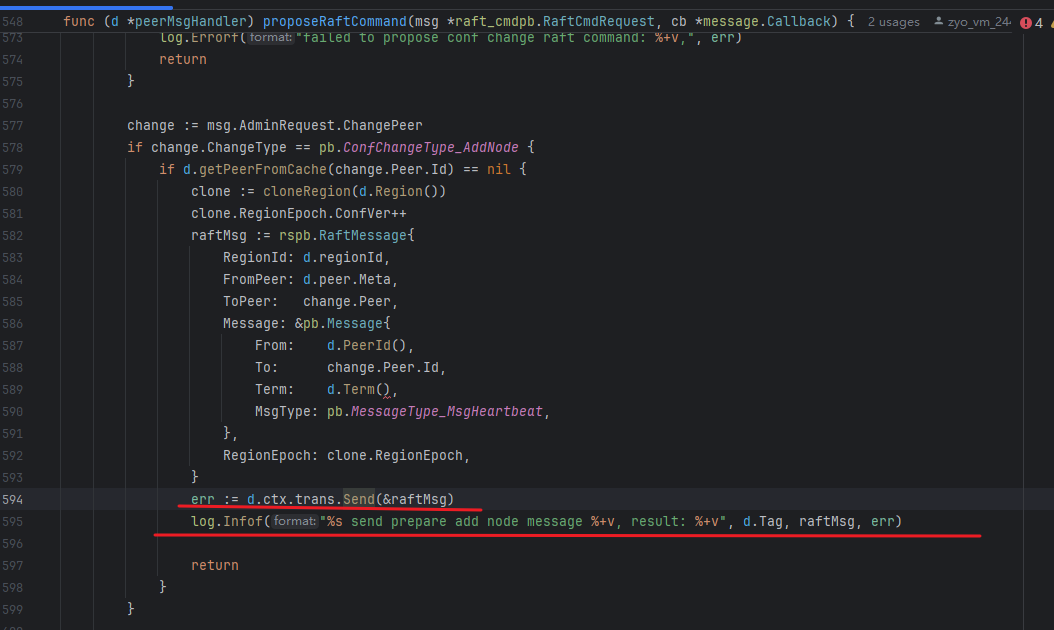Screen dimensions: 1054x630
Task: Click line number 594 in the gutter
Action: tap(12, 500)
